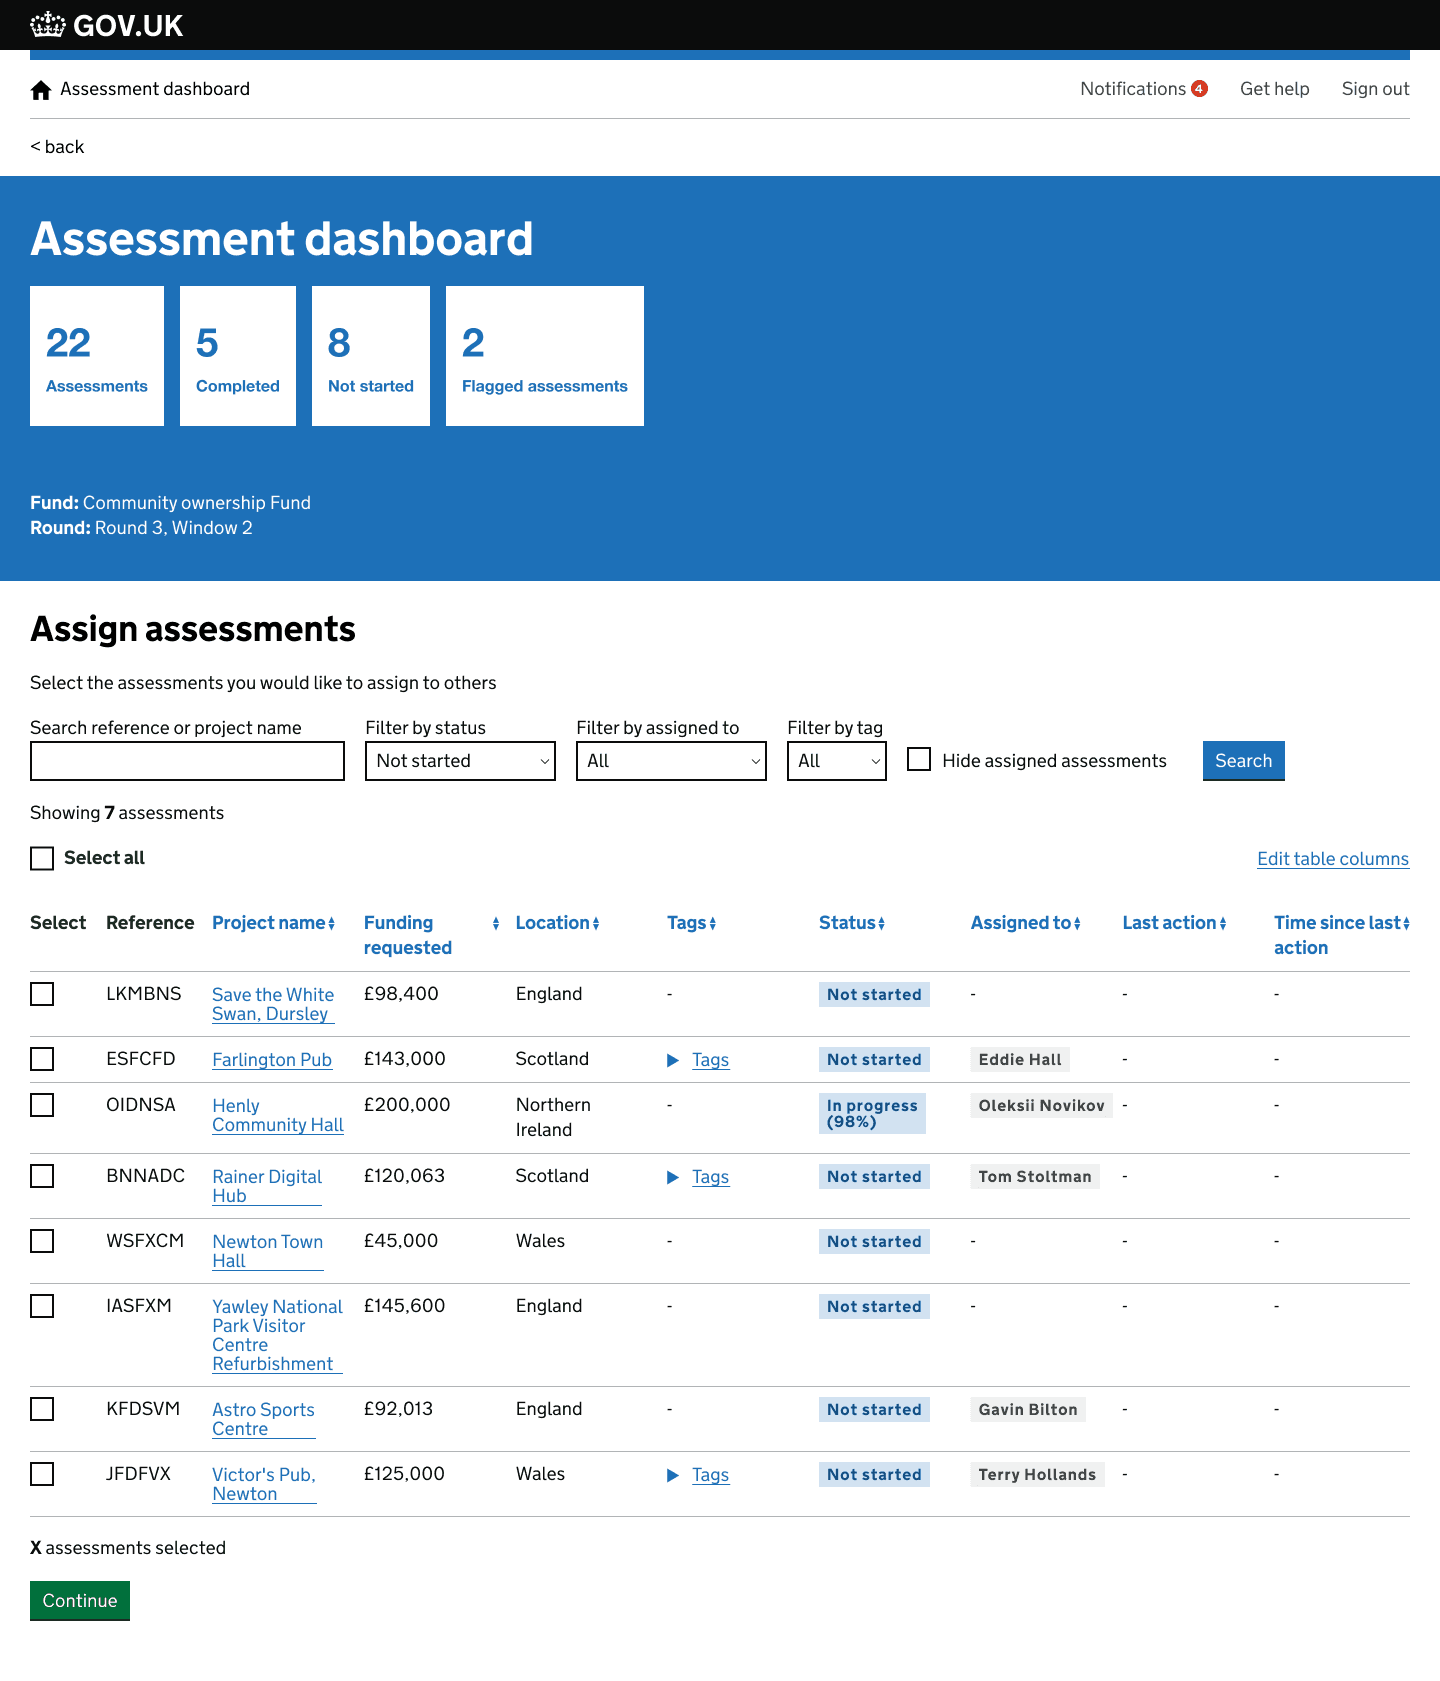This screenshot has width=1440, height=1681.
Task: Open the Filter by status dropdown
Action: click(x=460, y=761)
